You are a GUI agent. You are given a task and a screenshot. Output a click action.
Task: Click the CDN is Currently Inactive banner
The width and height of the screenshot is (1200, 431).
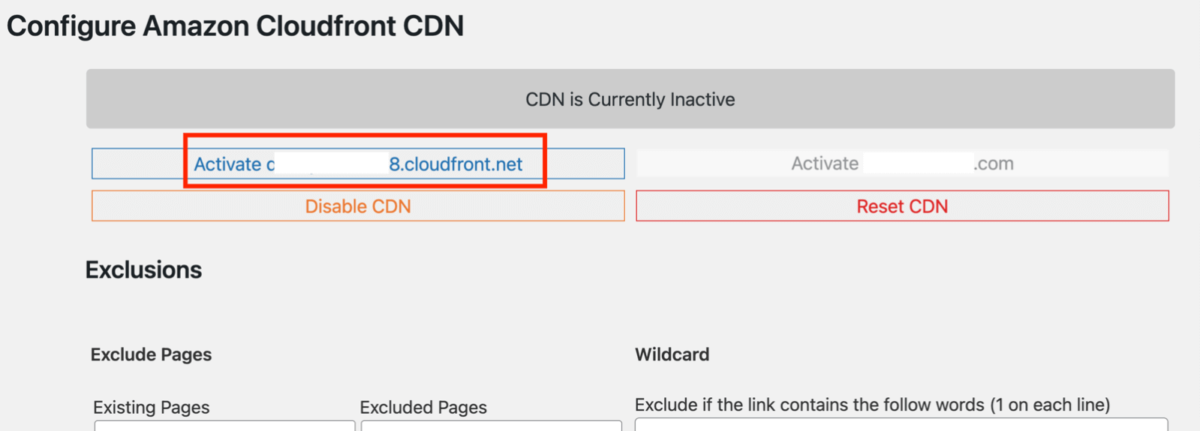pyautogui.click(x=630, y=99)
